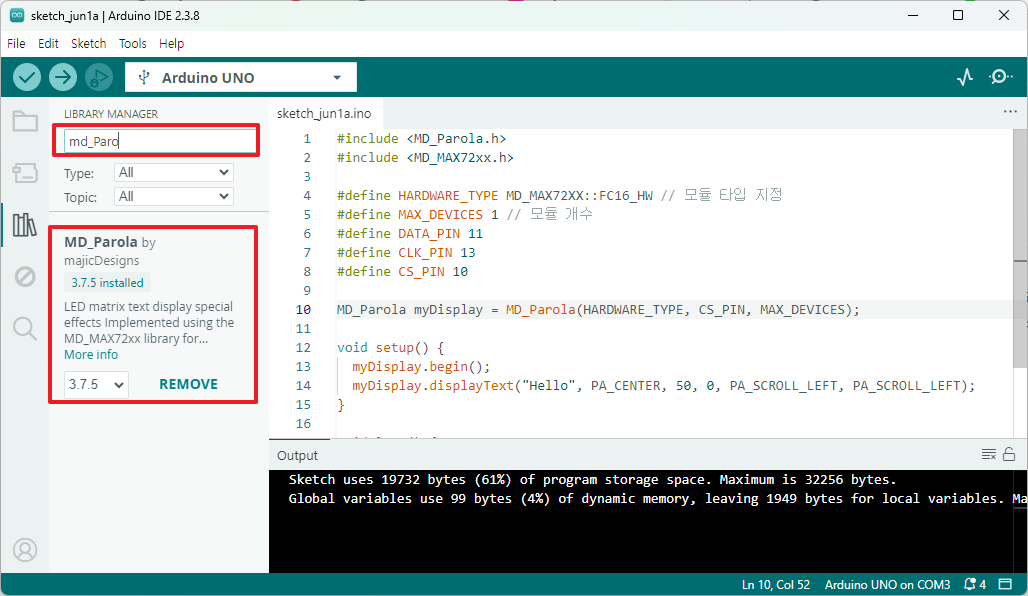Image resolution: width=1028 pixels, height=596 pixels.
Task: Click the Arduino IDE app icon in title bar
Action: click(17, 15)
